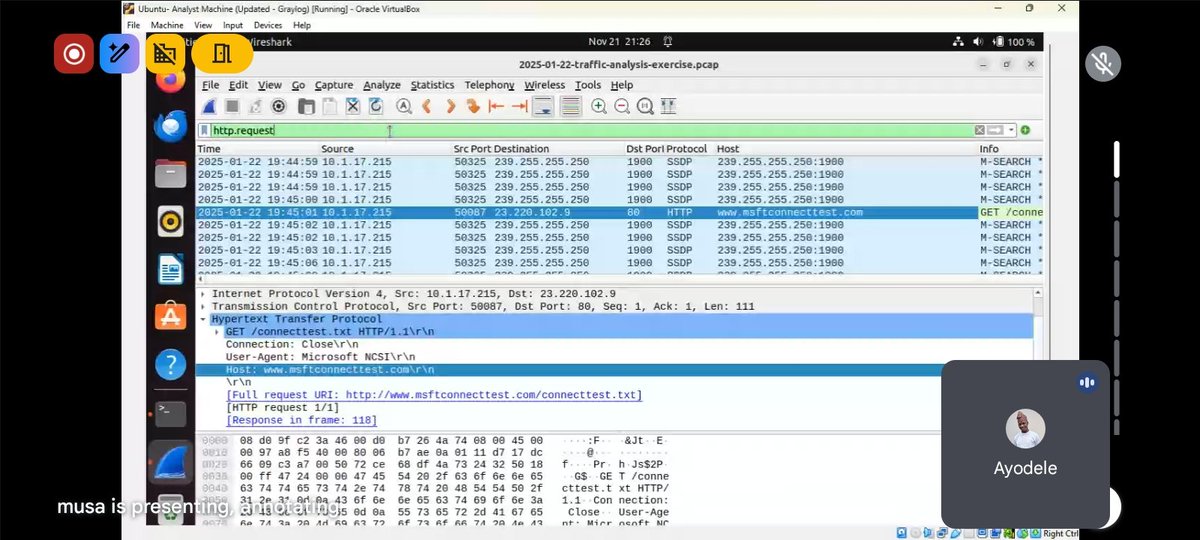The width and height of the screenshot is (1200, 540).
Task: Sort packets by the Source column
Action: tap(386, 149)
